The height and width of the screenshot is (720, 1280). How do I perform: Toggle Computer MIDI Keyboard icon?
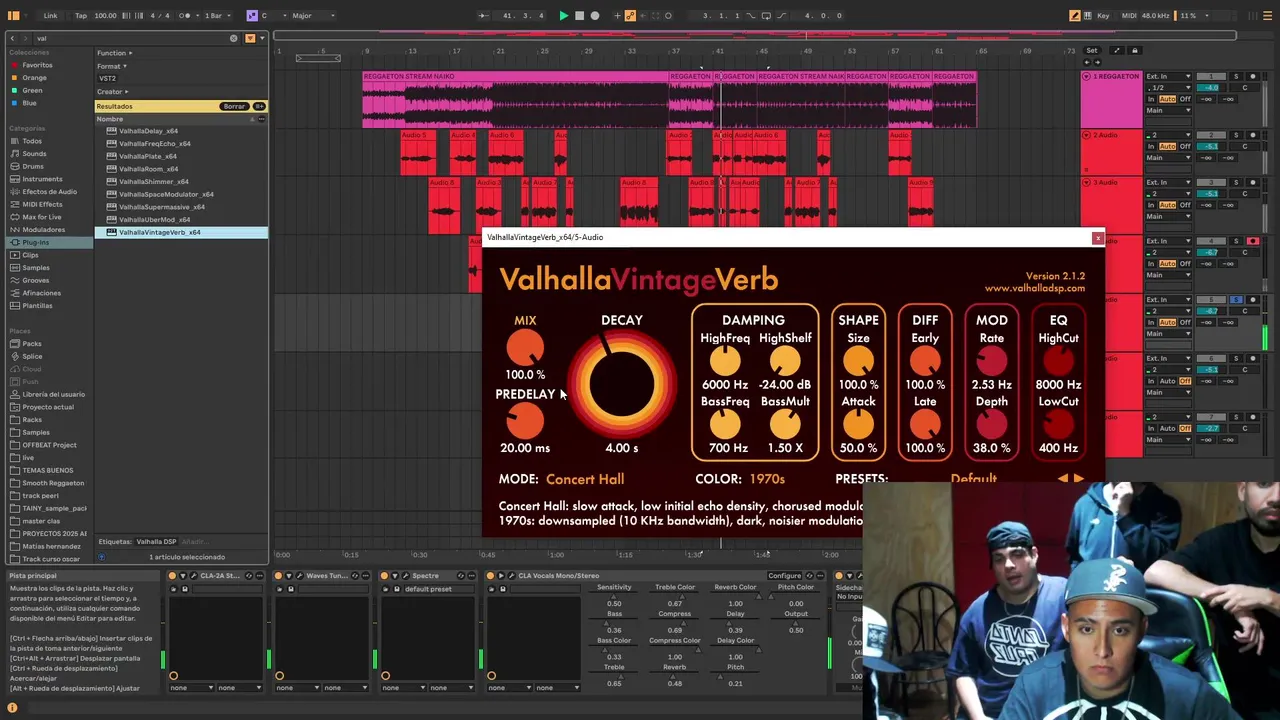pyautogui.click(x=1087, y=15)
